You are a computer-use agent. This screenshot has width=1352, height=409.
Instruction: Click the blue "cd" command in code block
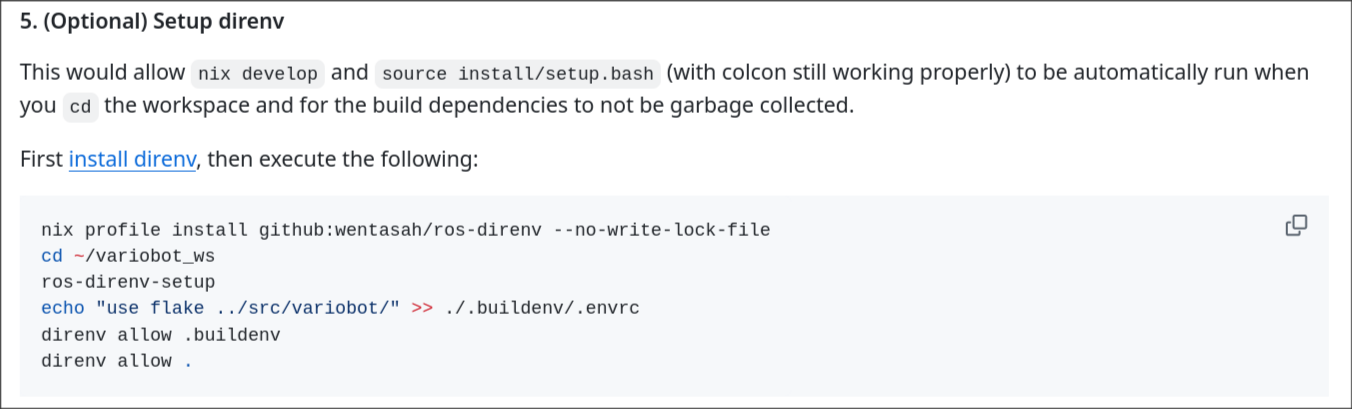pos(52,256)
